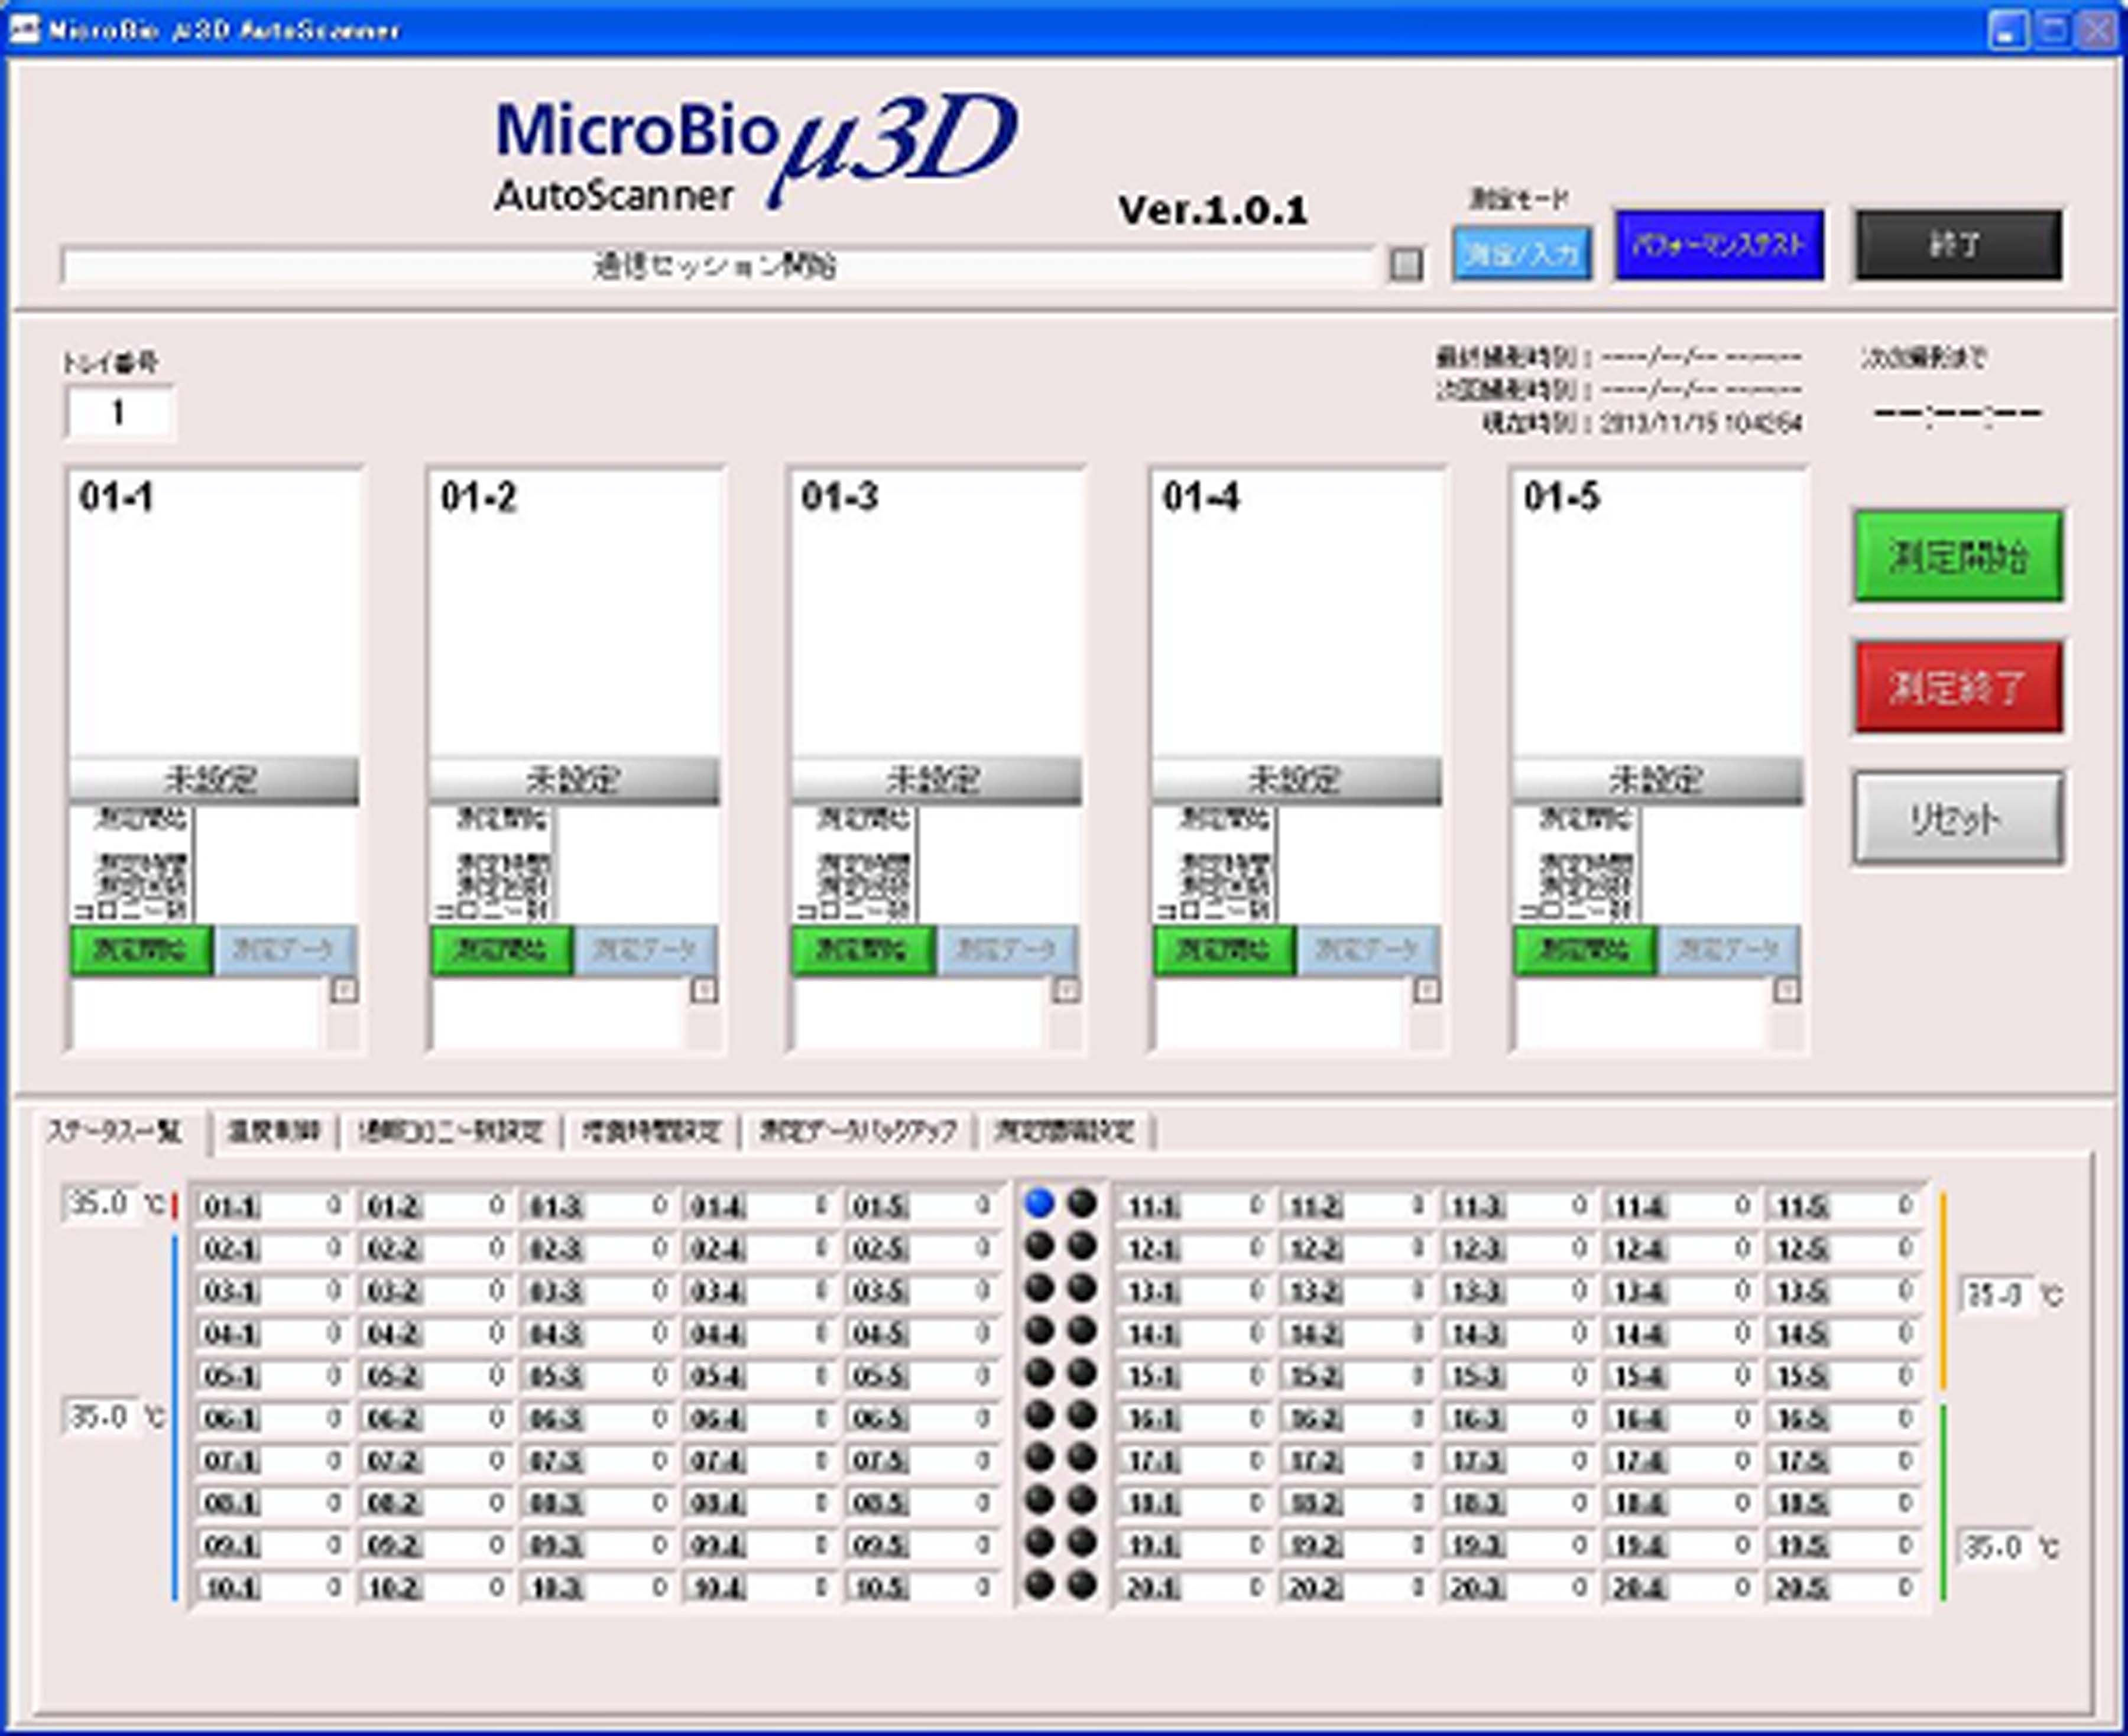Image resolution: width=2128 pixels, height=1736 pixels.
Task: Switch to the 温度制御 tab
Action: click(x=274, y=1132)
